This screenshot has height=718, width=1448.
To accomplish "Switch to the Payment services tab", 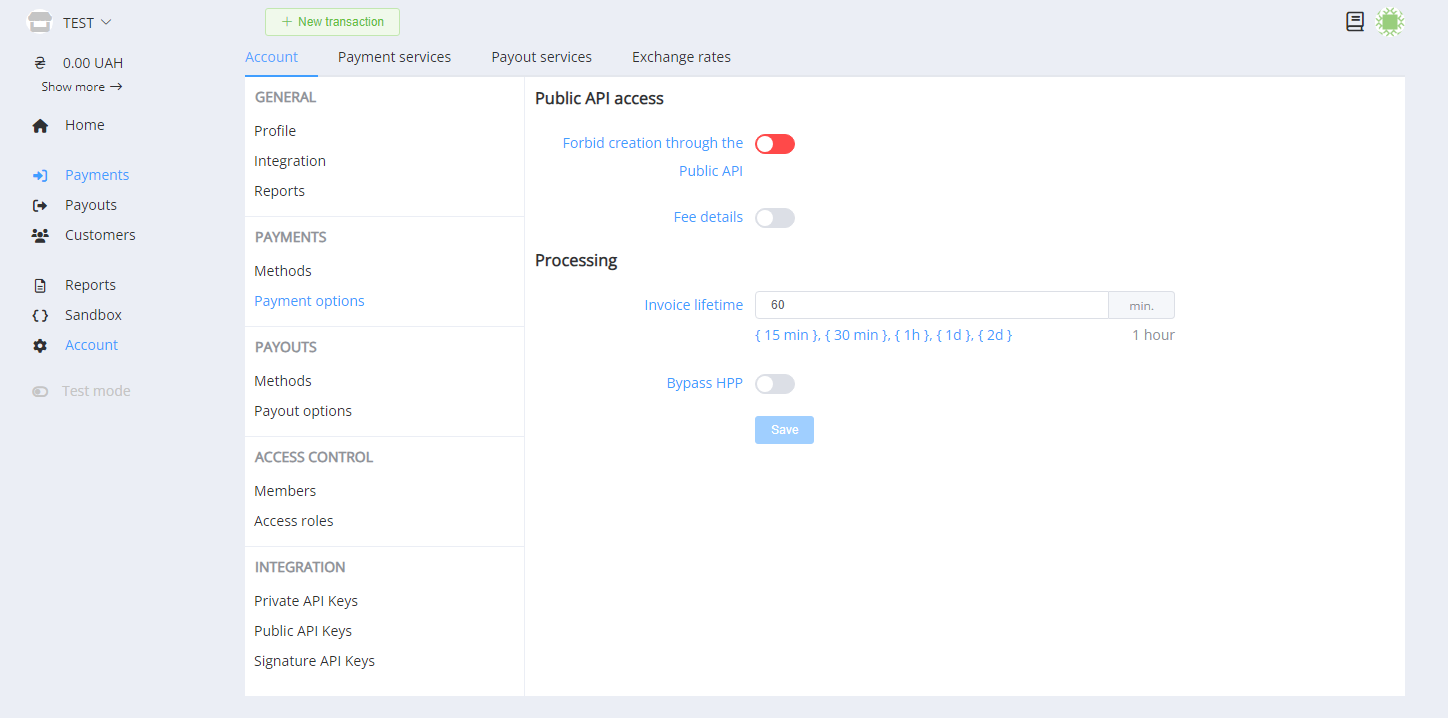I will tap(394, 57).
